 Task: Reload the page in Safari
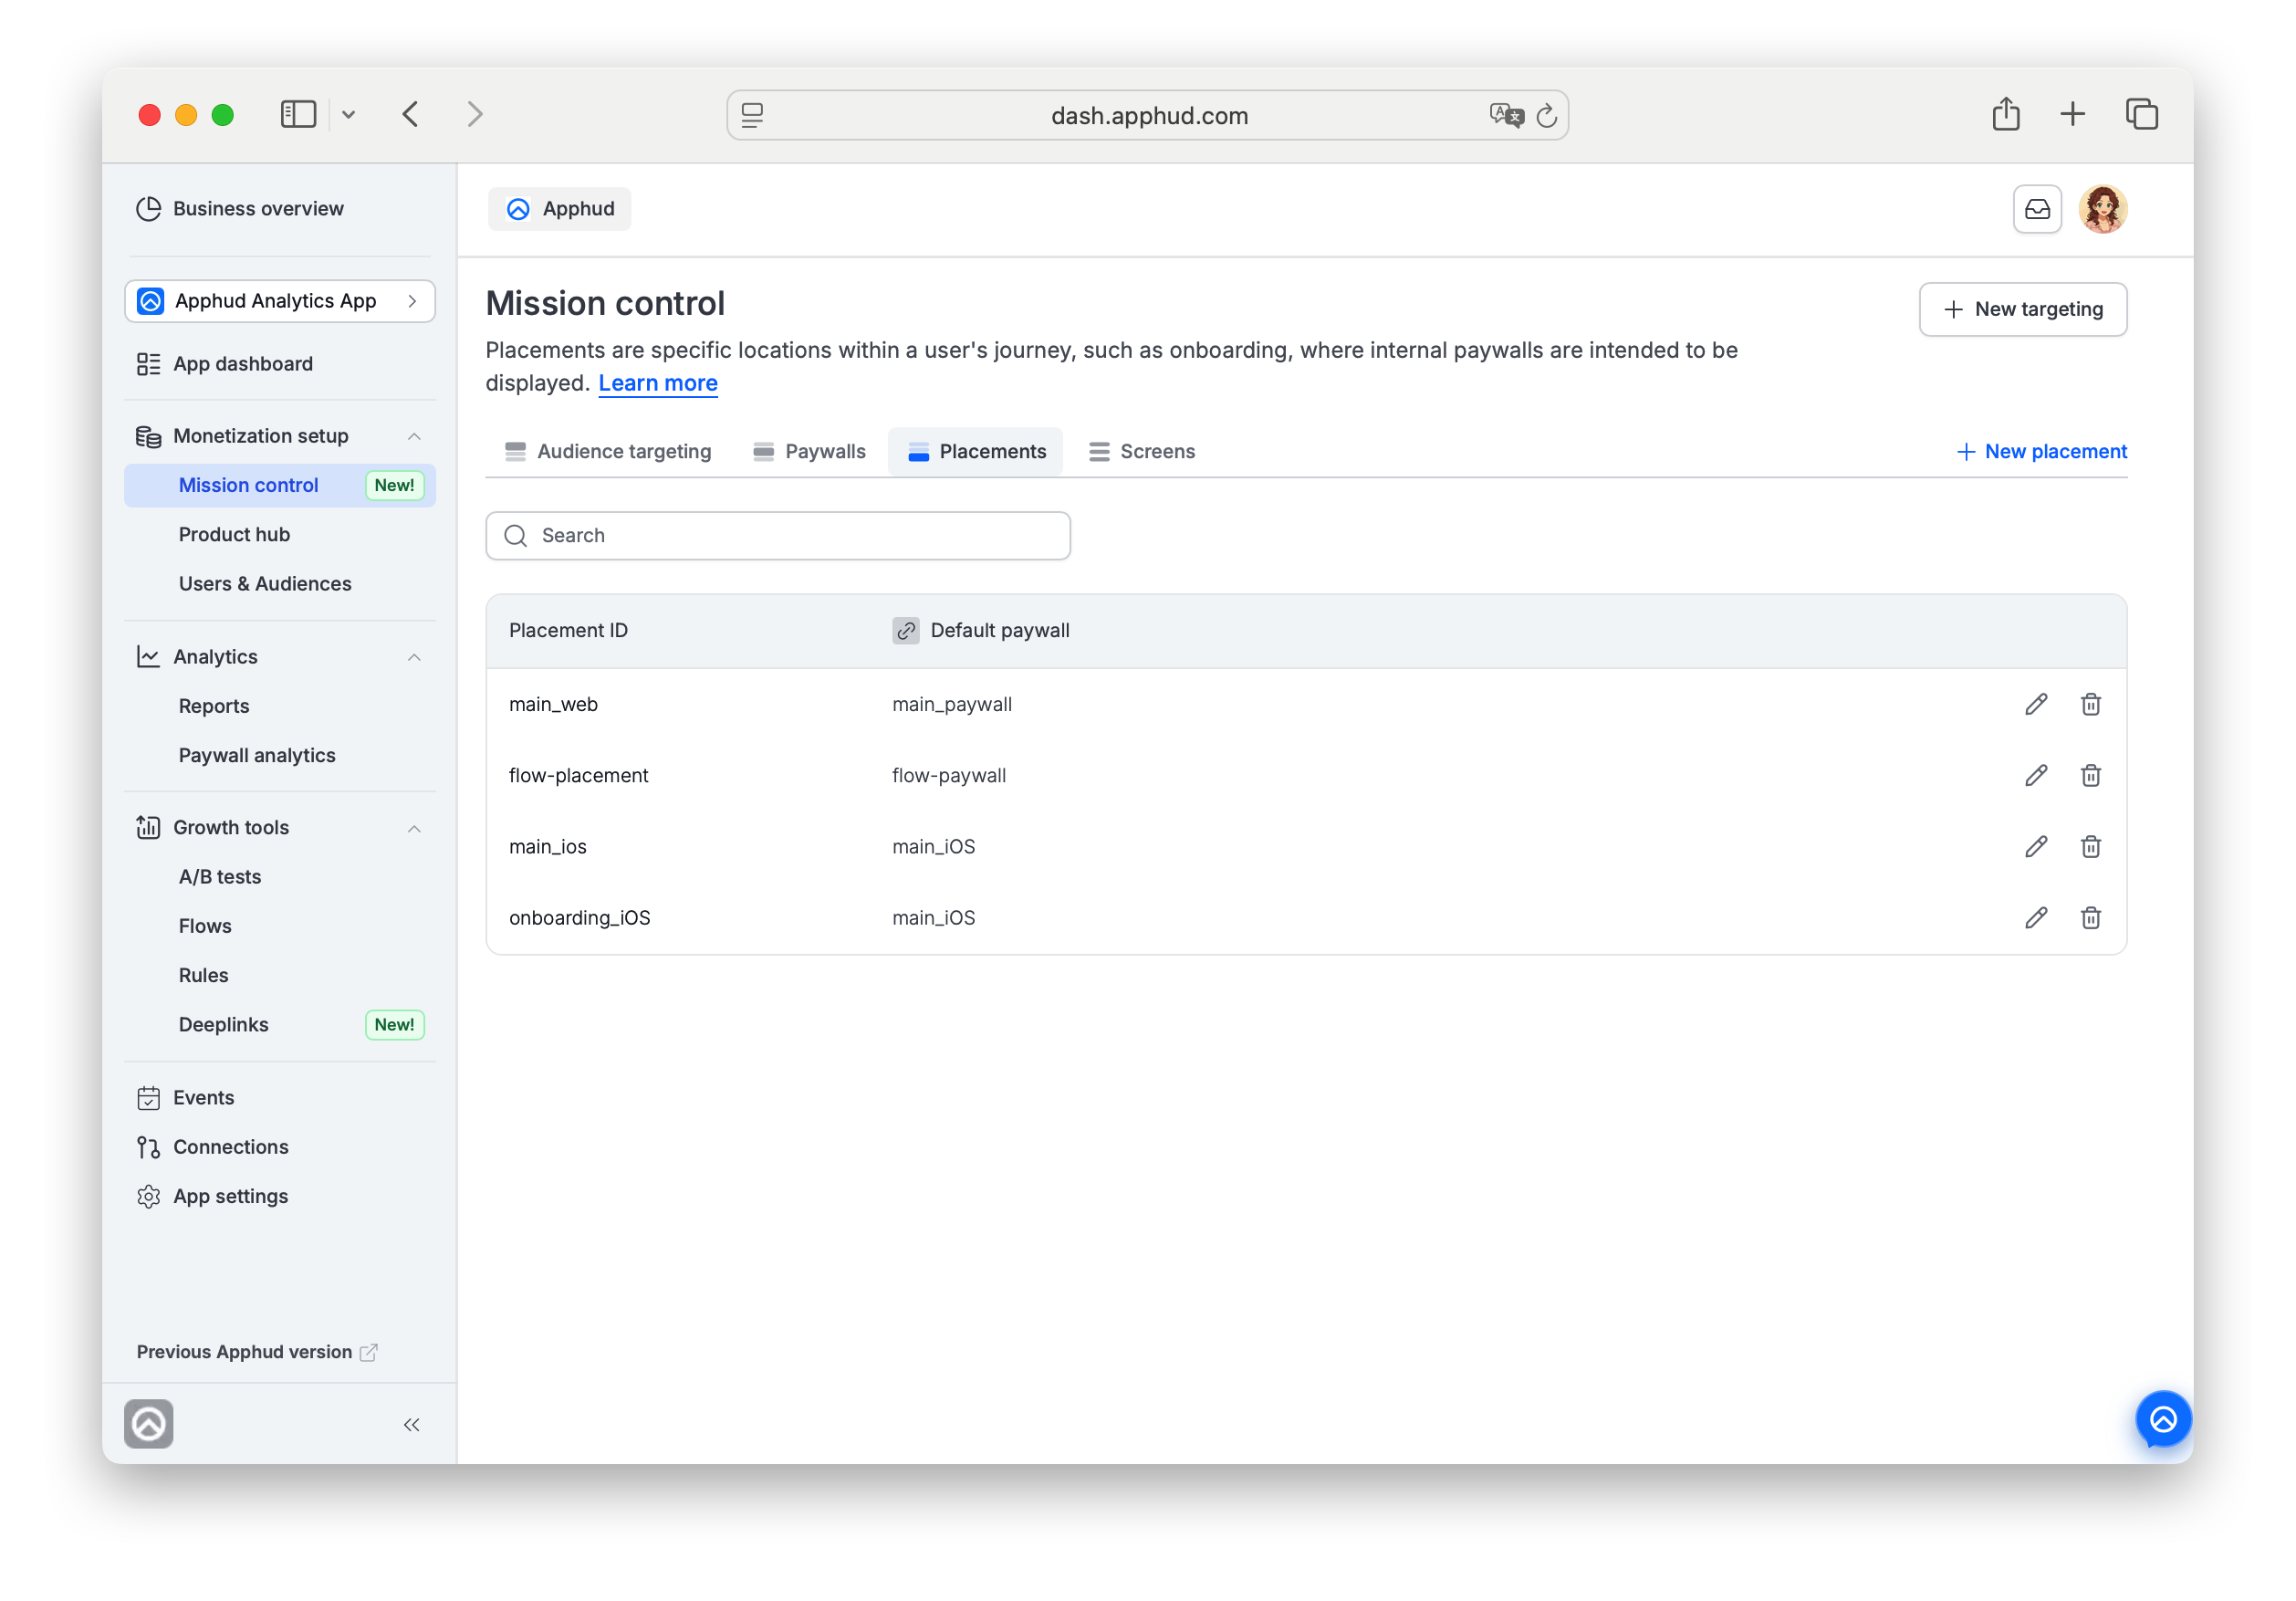pos(1546,116)
